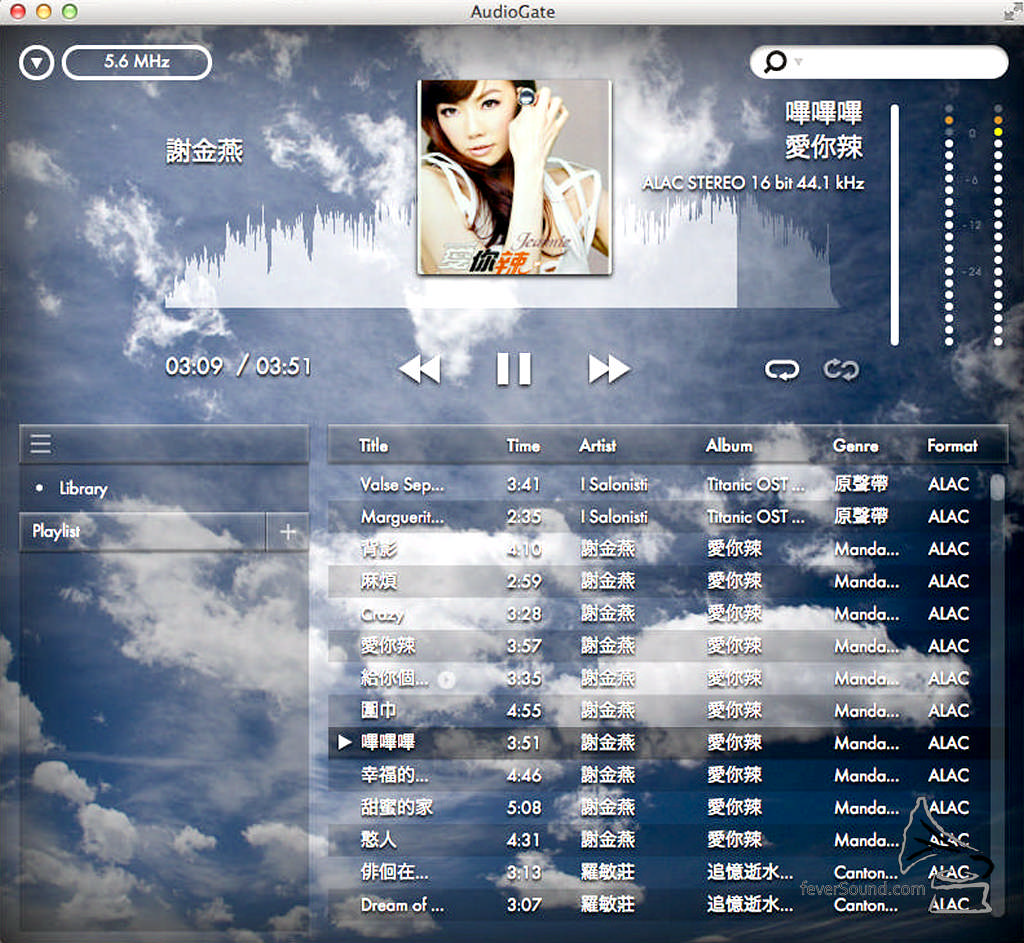Select the 甜蜜的家 track row
This screenshot has width=1024, height=943.
click(x=658, y=808)
